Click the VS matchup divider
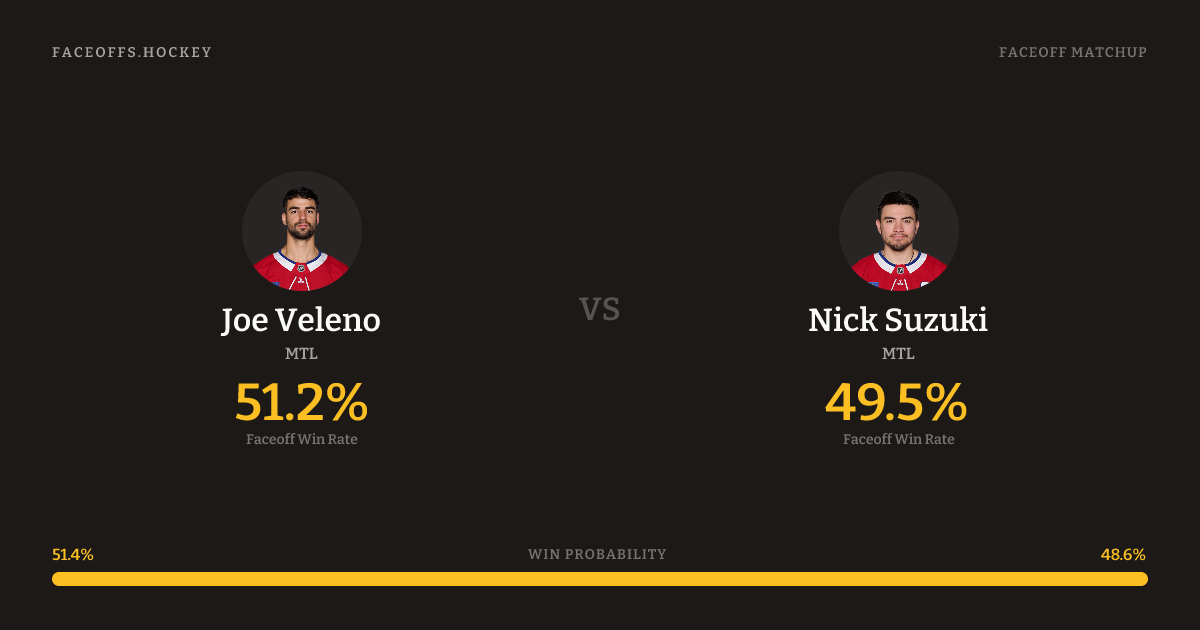Screen dimensions: 1200x630 (x=599, y=310)
